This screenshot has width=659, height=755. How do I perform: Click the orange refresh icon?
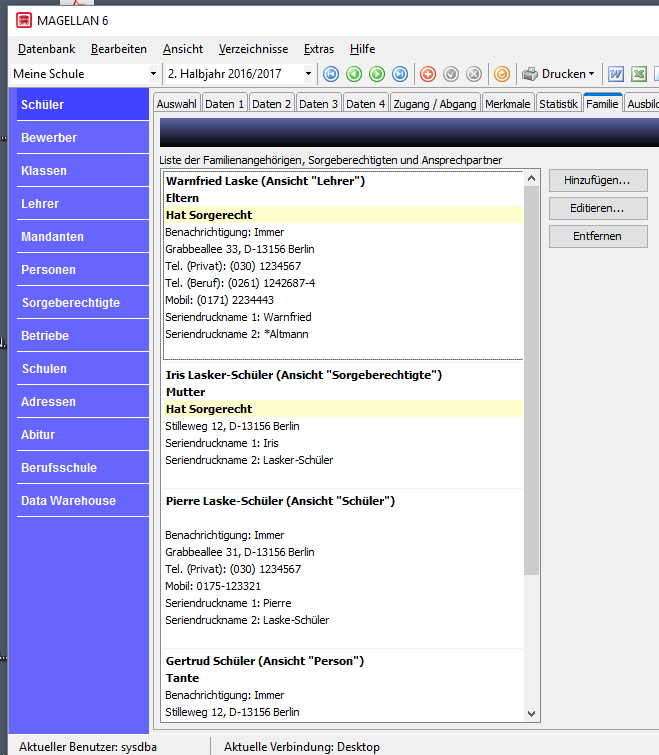(502, 74)
